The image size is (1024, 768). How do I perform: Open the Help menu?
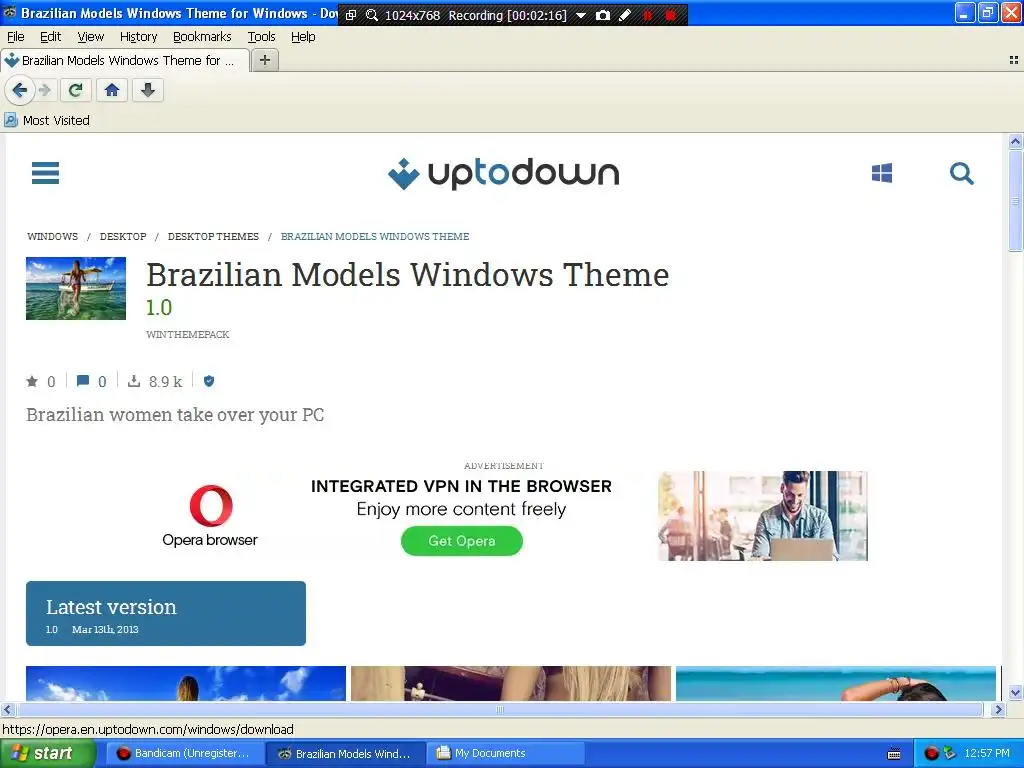303,37
